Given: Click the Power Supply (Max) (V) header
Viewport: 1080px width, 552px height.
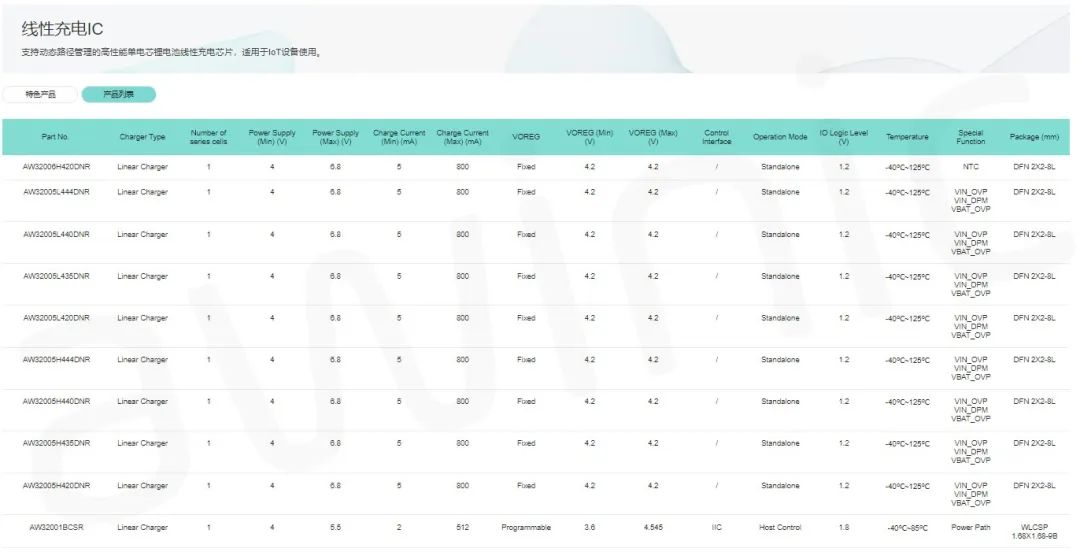Looking at the screenshot, I should (x=335, y=137).
